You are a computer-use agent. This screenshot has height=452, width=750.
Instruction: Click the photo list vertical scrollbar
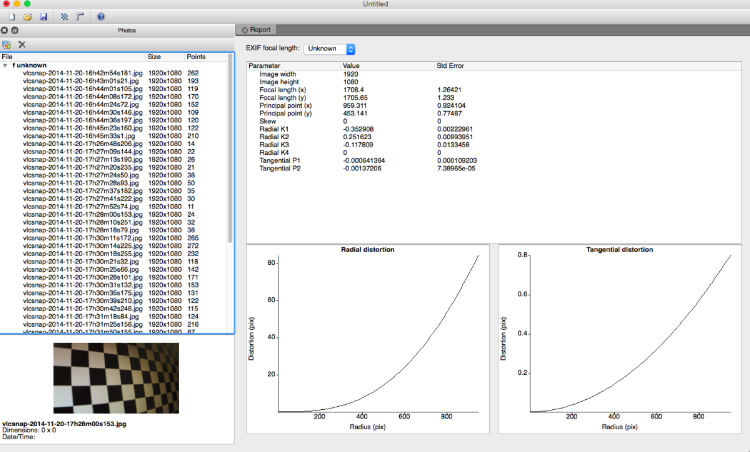pyautogui.click(x=230, y=148)
